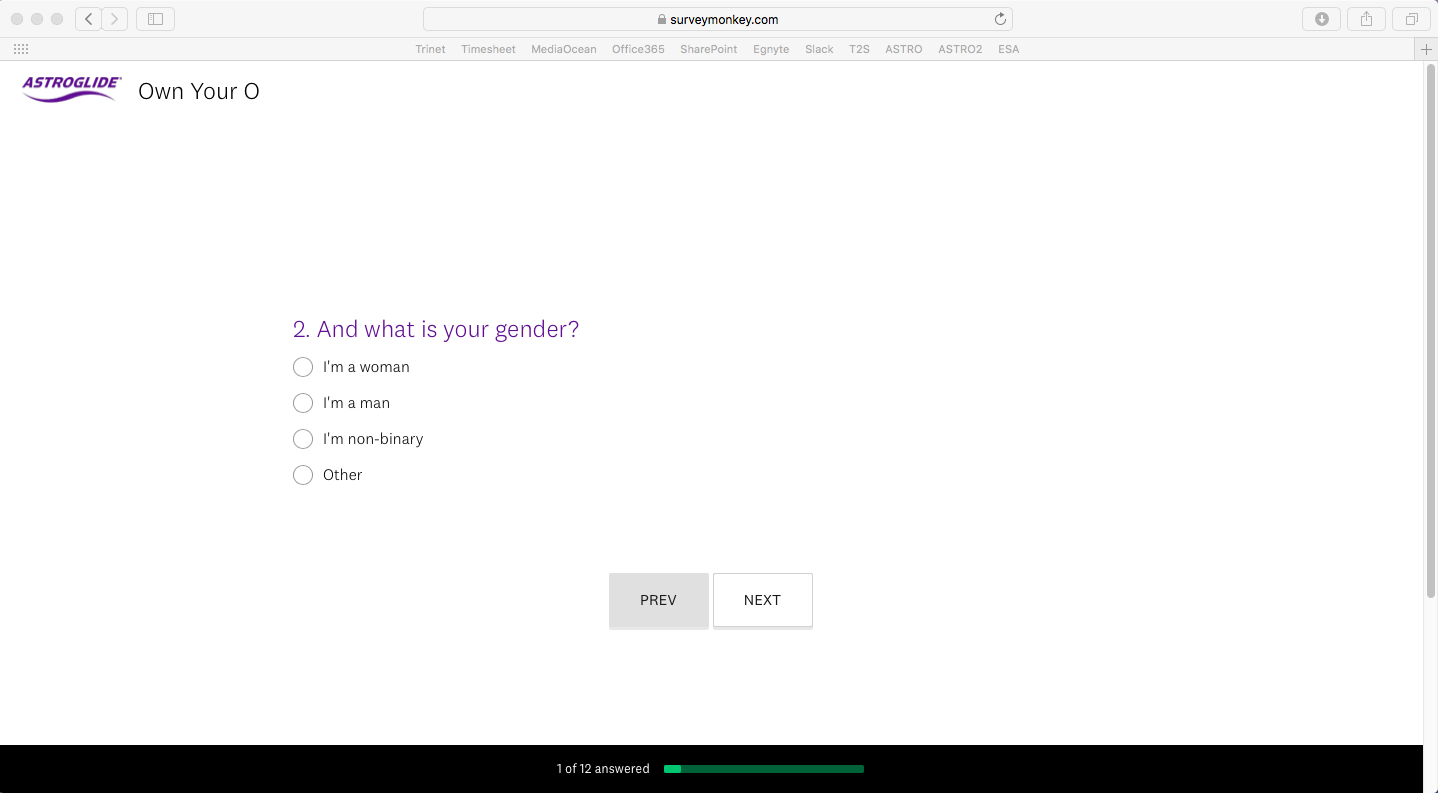This screenshot has height=793, width=1438.
Task: Click the "2. And what is your gender?" question
Action: [x=436, y=329]
